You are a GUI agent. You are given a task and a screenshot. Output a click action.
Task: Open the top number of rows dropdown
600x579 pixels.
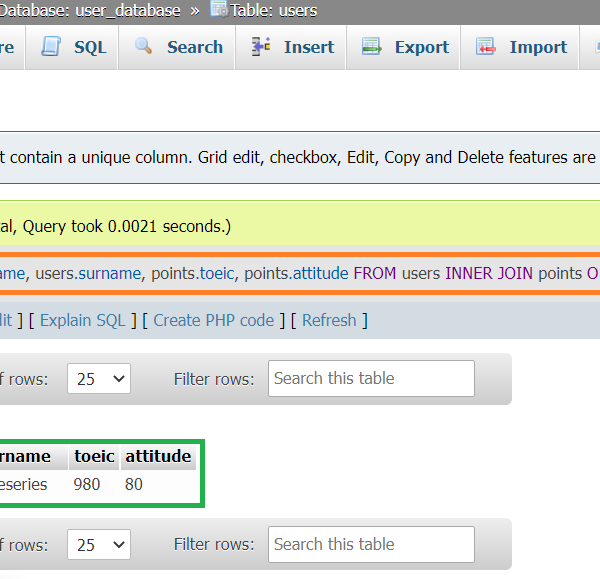[x=98, y=379]
